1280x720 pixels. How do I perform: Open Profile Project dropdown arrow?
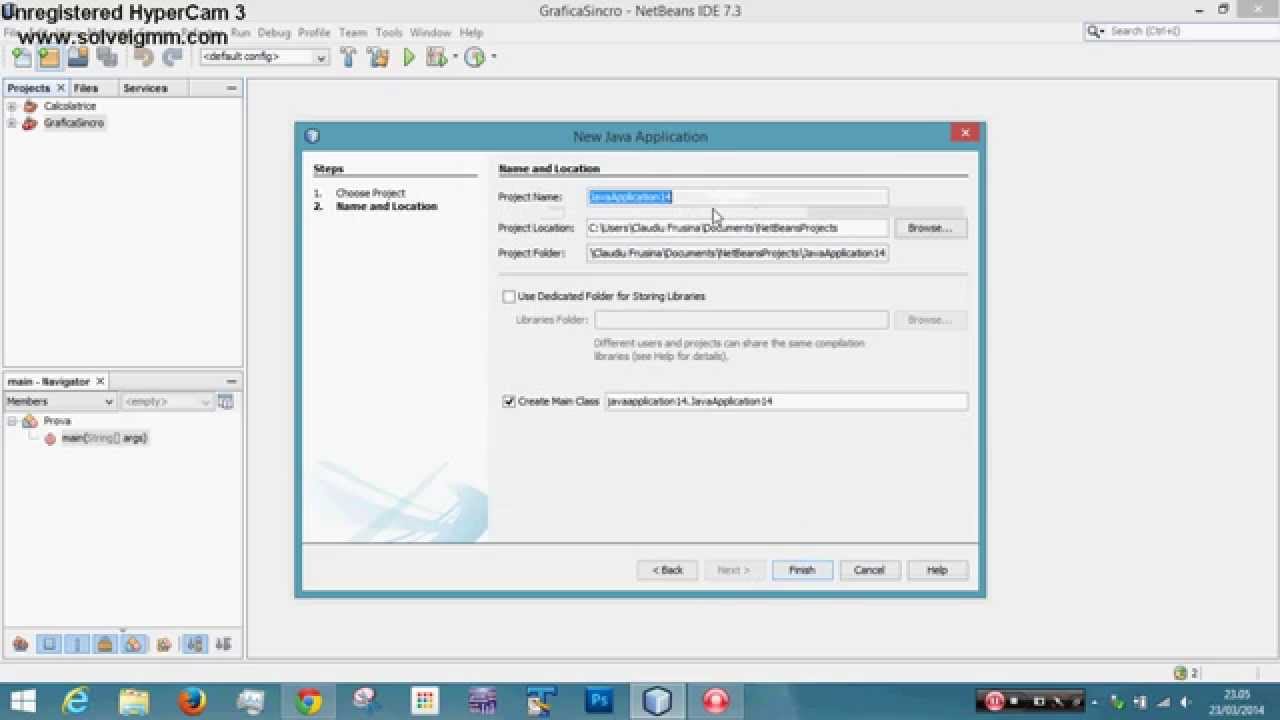click(493, 57)
